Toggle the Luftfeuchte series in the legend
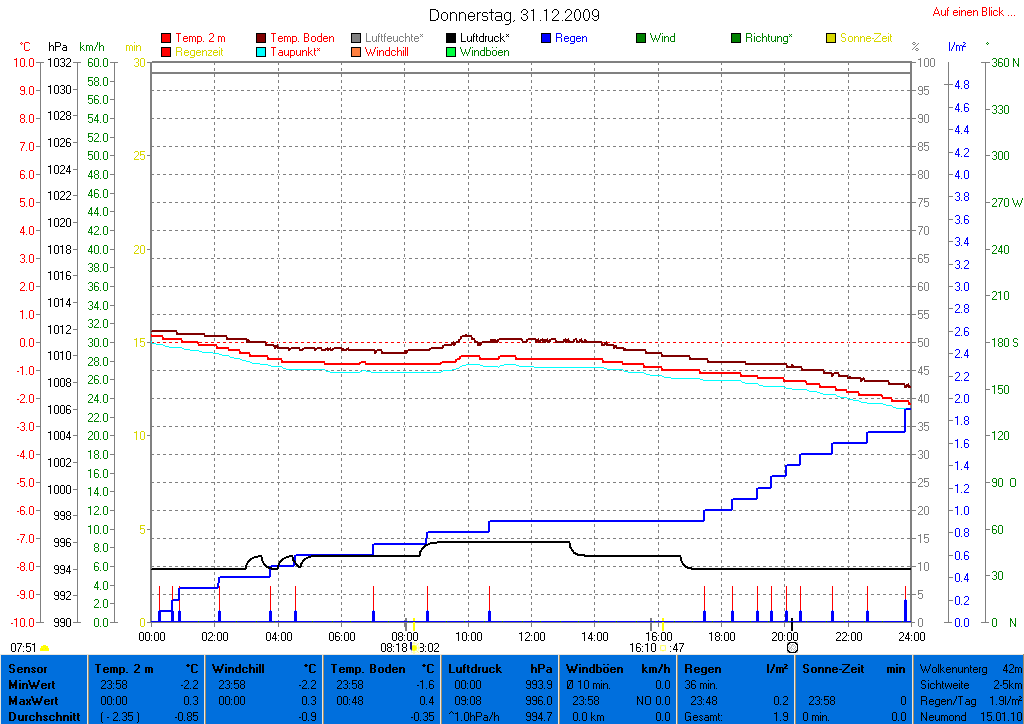Screen dimensions: 1024x724 pos(393,38)
